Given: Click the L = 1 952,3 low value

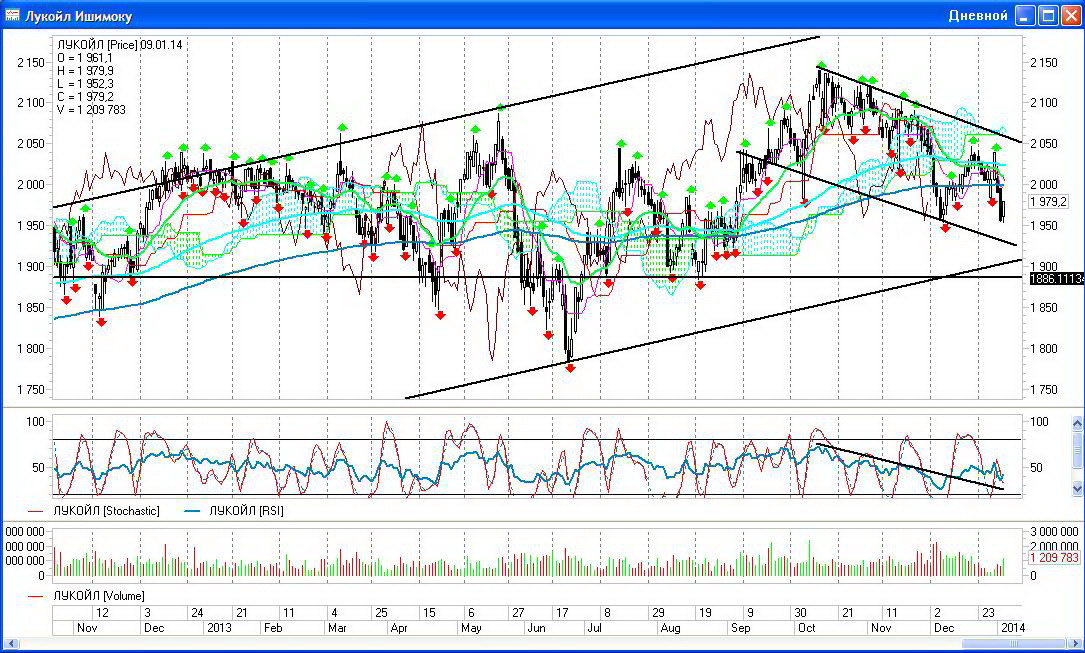Looking at the screenshot, I should pos(85,84).
